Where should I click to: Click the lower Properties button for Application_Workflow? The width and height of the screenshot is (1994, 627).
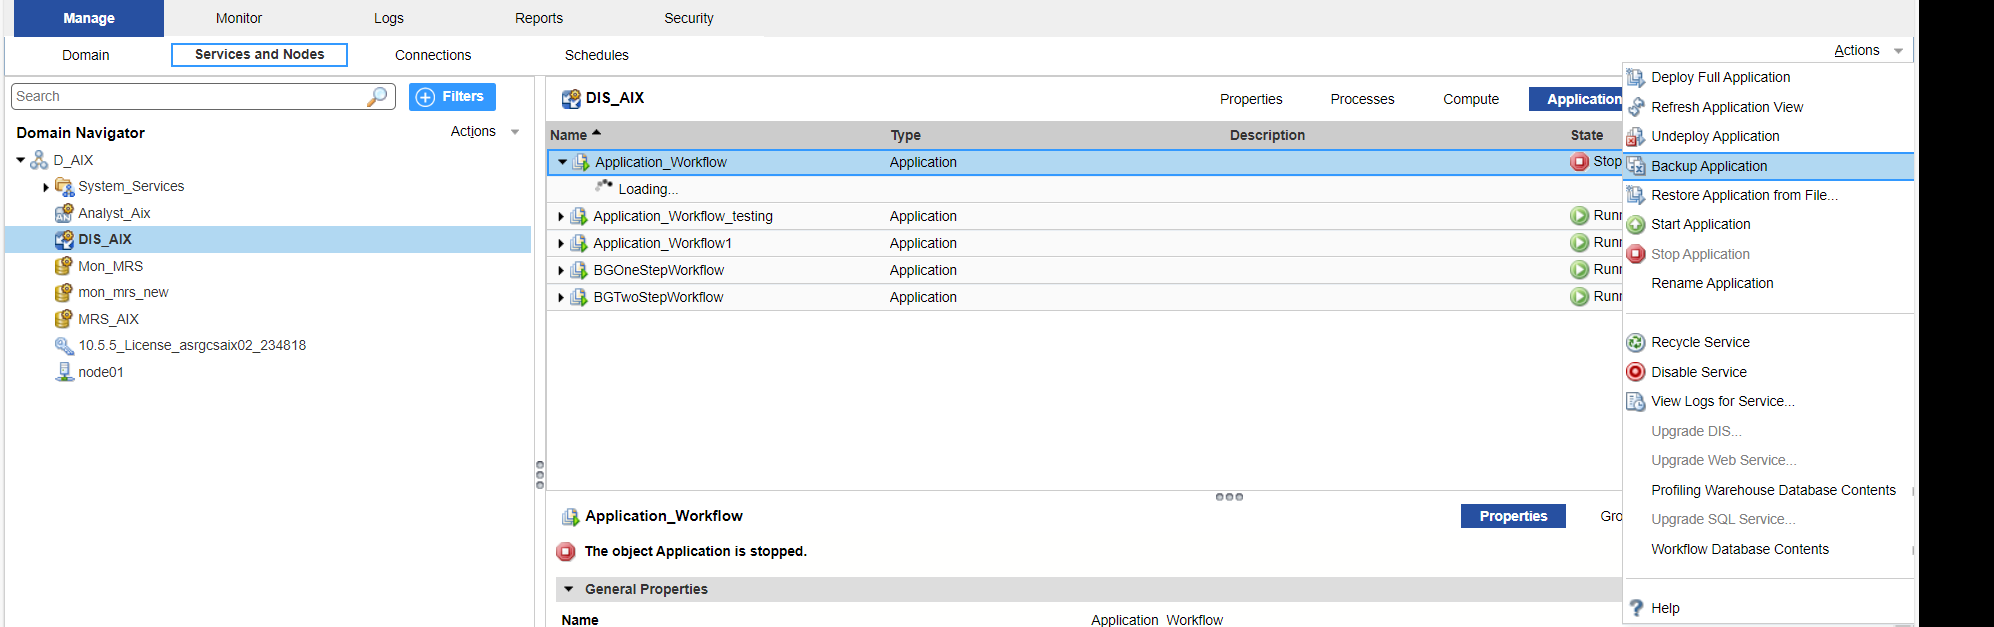click(x=1513, y=516)
